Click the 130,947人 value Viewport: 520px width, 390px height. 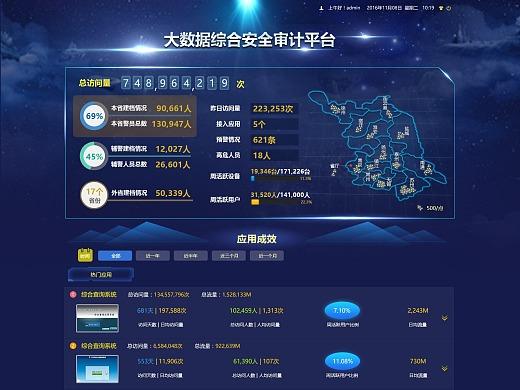pyautogui.click(x=171, y=124)
